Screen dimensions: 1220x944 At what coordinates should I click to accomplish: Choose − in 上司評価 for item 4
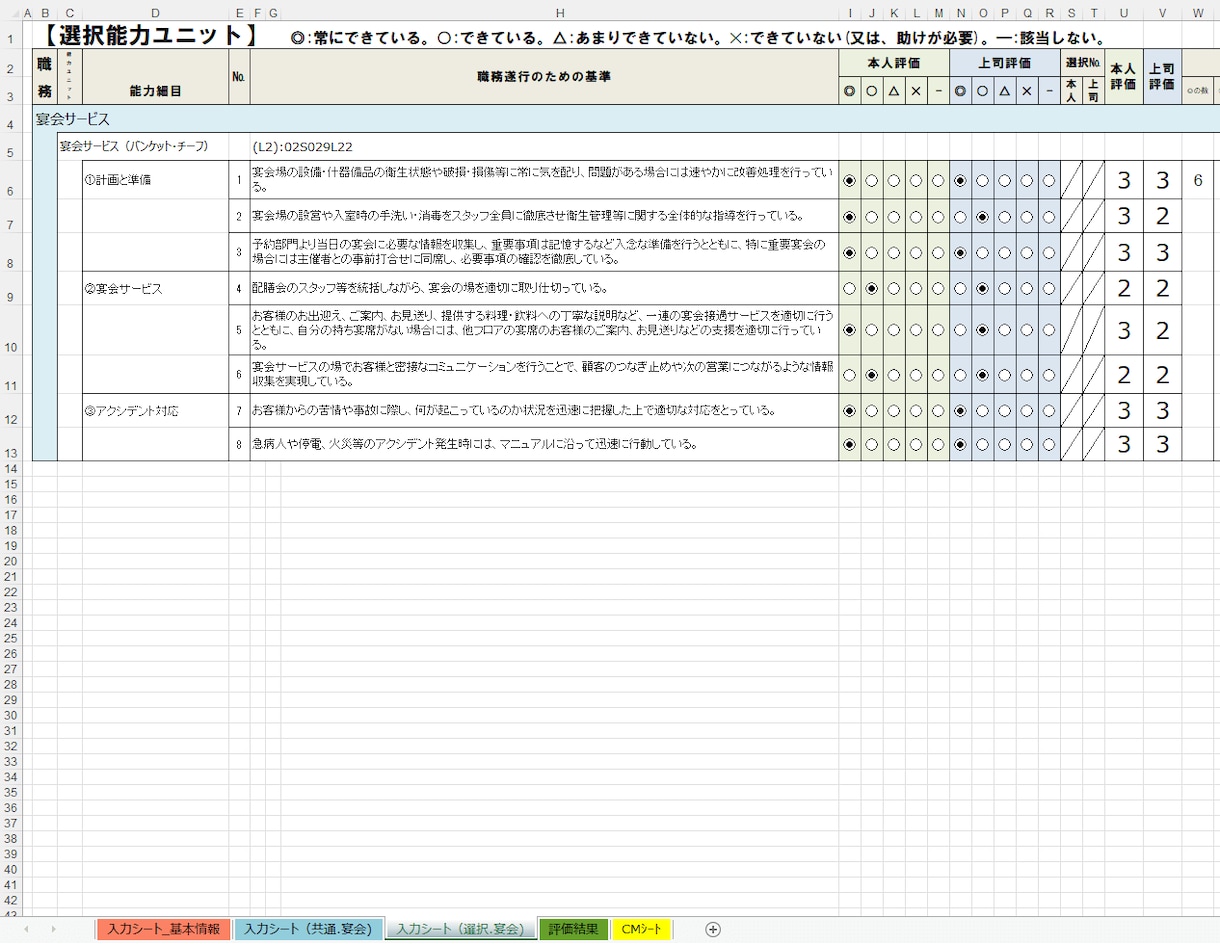1049,289
